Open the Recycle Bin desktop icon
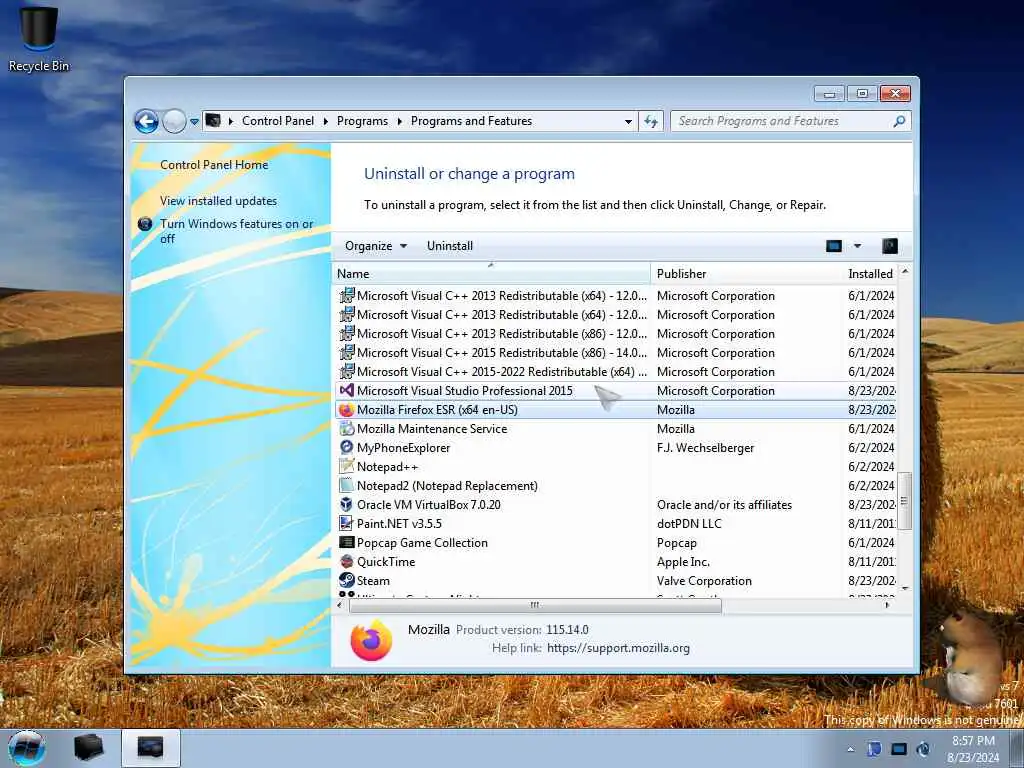Screen dimensions: 1024x768 pos(39,38)
